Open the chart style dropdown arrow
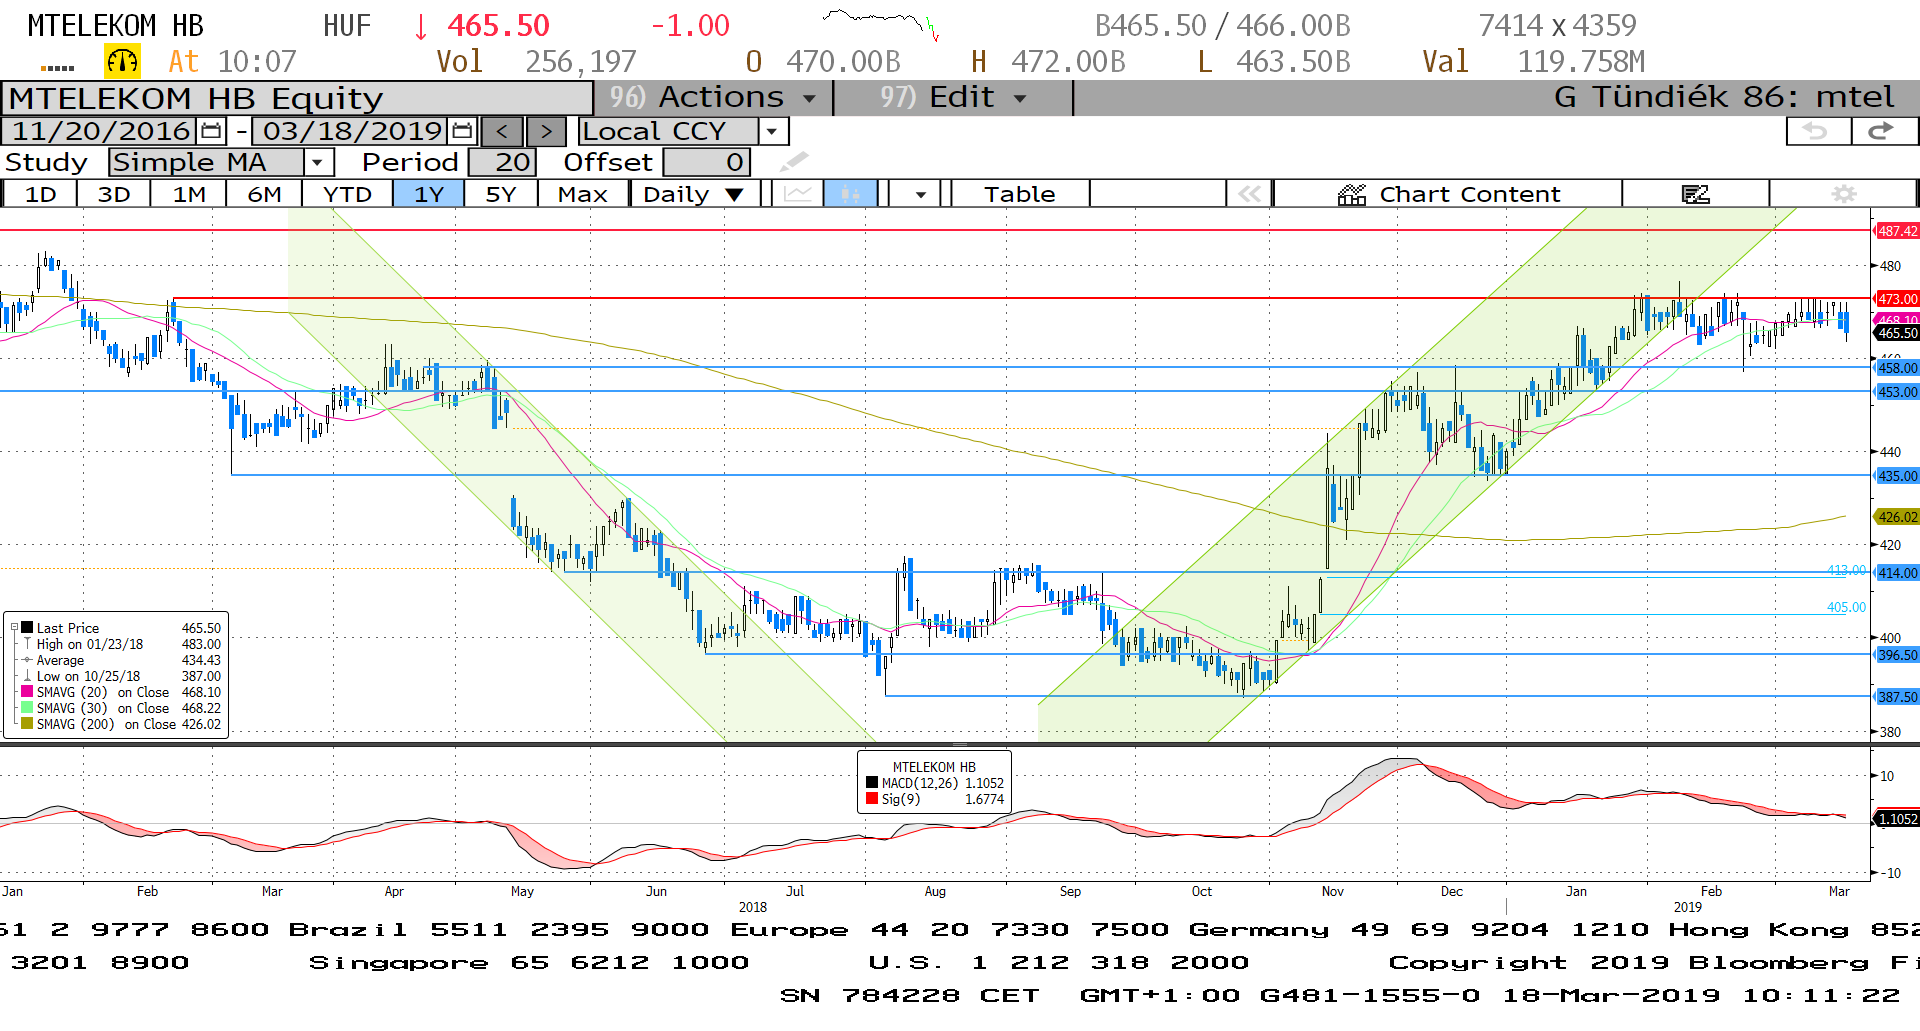 tap(920, 194)
